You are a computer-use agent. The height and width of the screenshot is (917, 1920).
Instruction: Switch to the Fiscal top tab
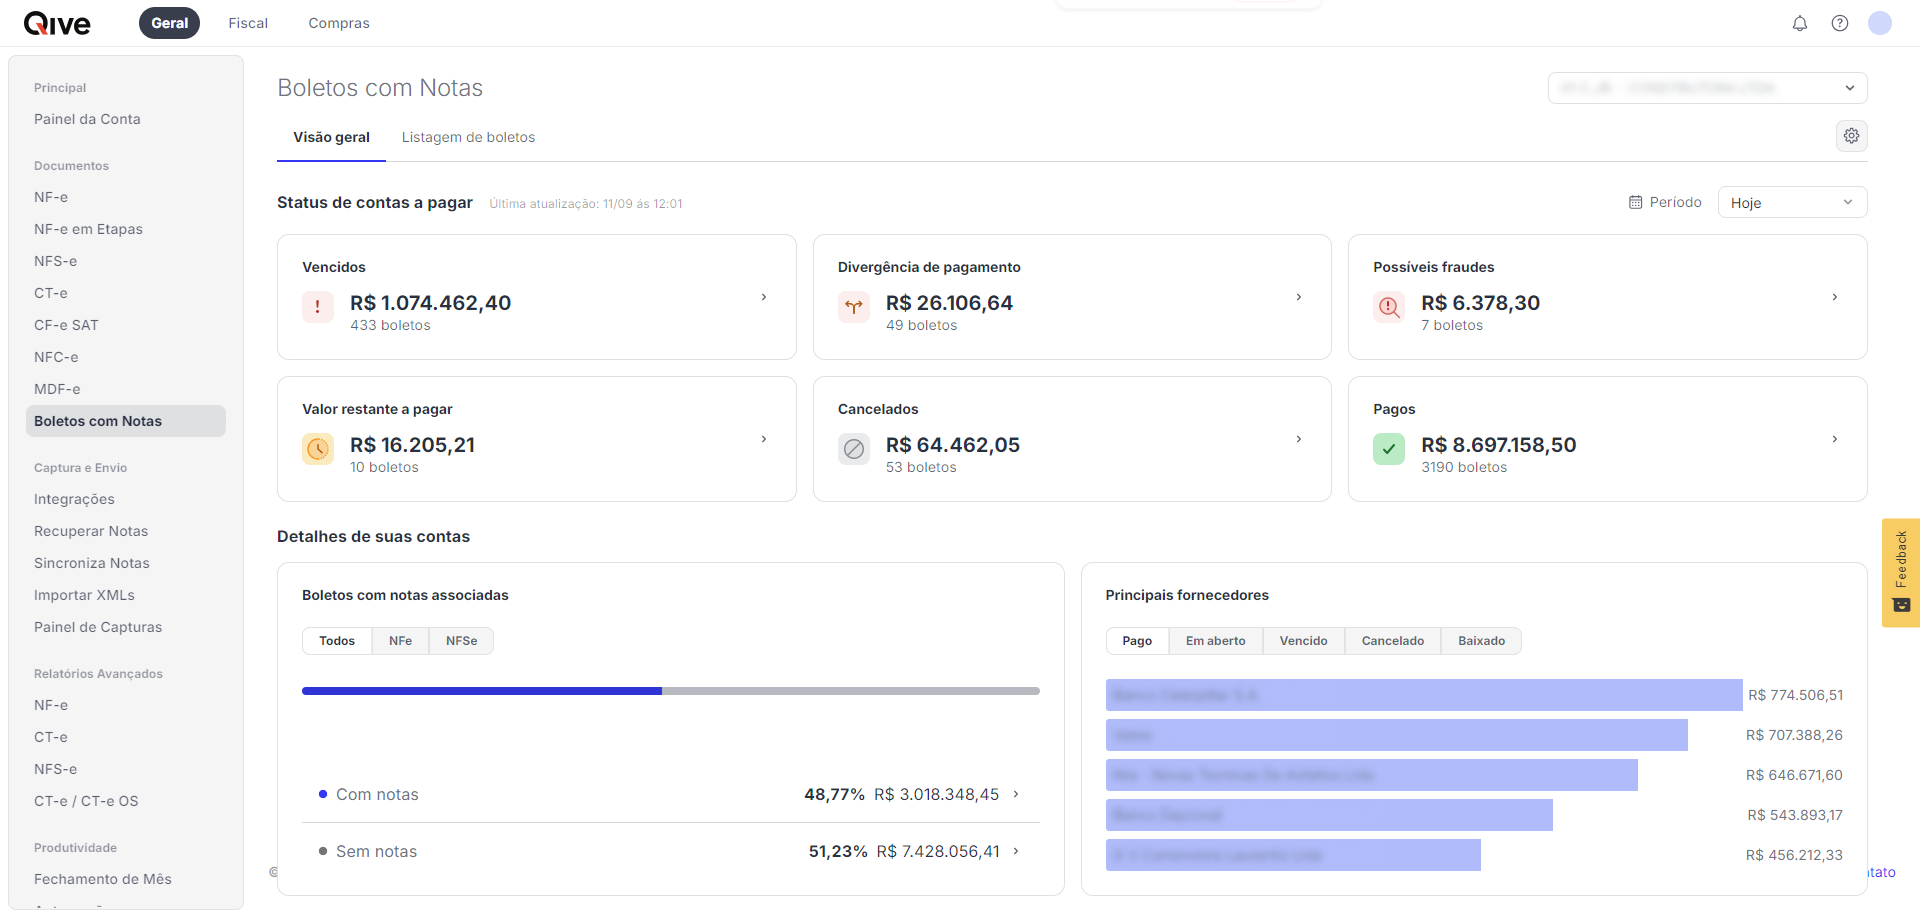pyautogui.click(x=248, y=23)
